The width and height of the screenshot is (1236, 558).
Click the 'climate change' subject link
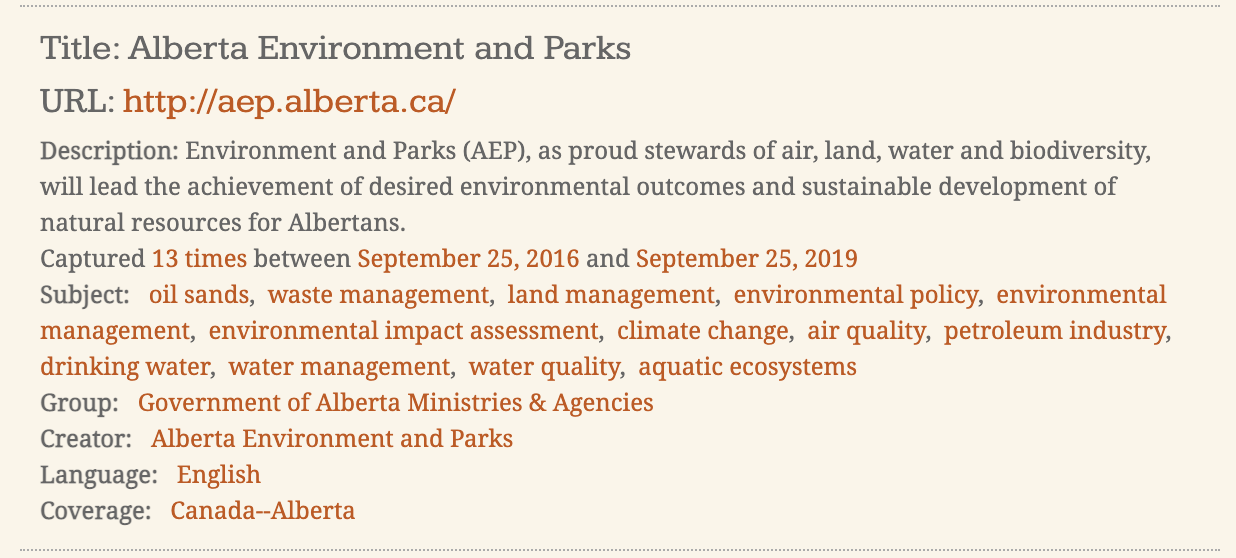(703, 331)
